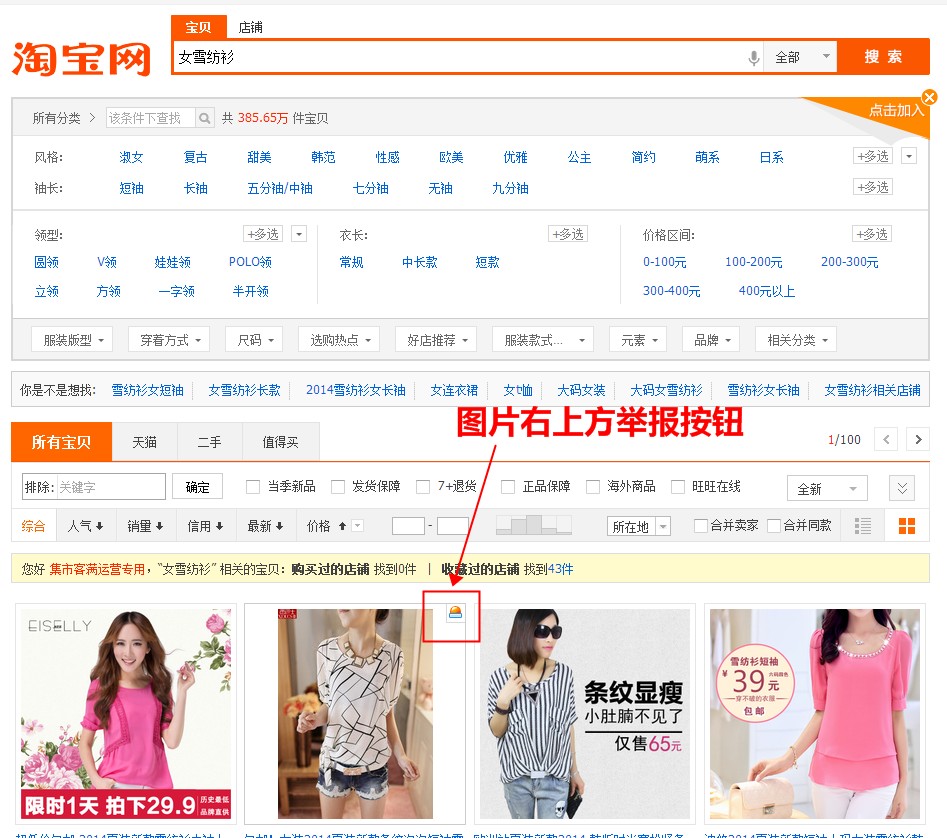Click the 女雪纺衫长款 suggestion link
This screenshot has height=838, width=947.
pyautogui.click(x=244, y=390)
